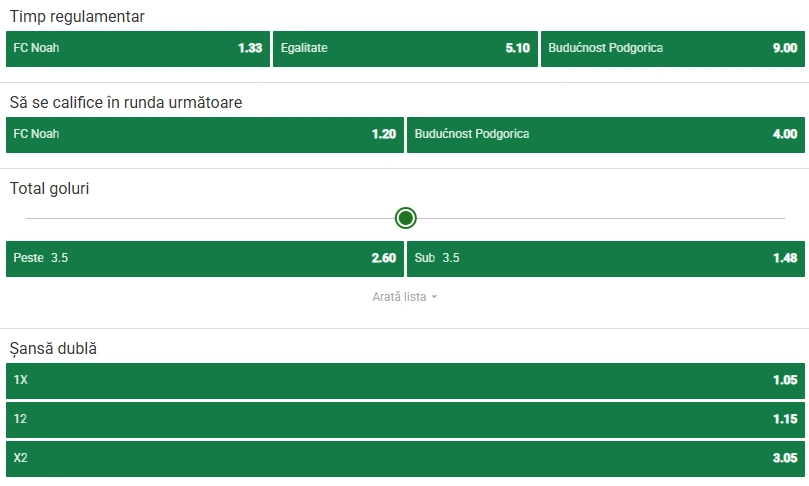This screenshot has height=486, width=809.
Task: Click the slider track left of the handle
Action: (x=210, y=218)
